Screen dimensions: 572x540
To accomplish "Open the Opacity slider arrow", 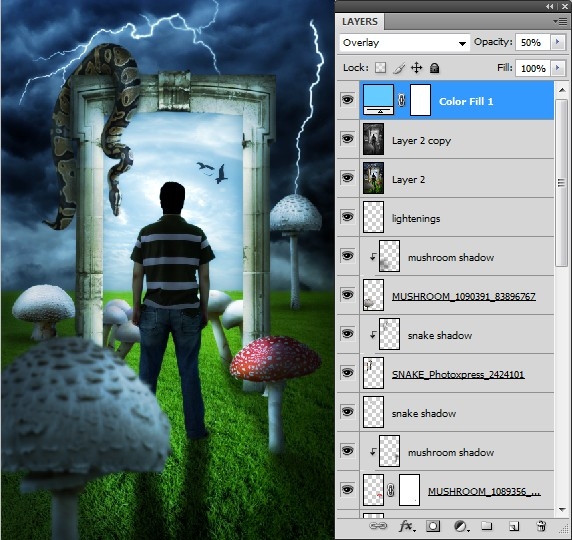I will [x=557, y=42].
